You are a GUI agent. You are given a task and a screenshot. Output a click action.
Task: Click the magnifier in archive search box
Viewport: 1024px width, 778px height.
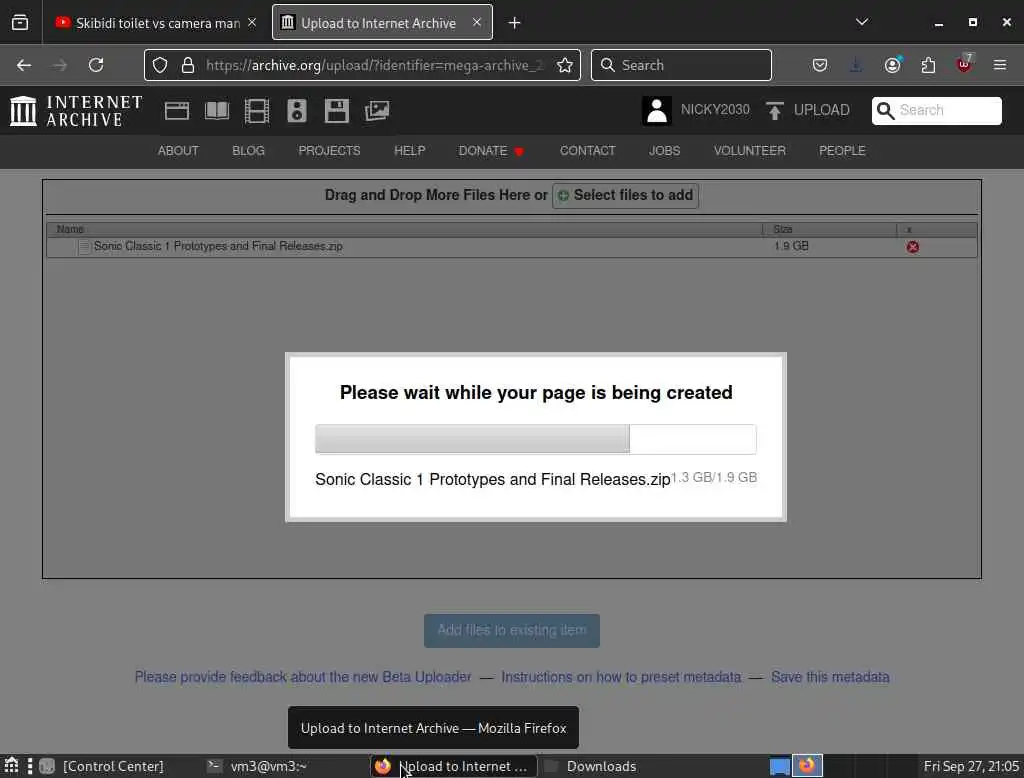click(886, 110)
